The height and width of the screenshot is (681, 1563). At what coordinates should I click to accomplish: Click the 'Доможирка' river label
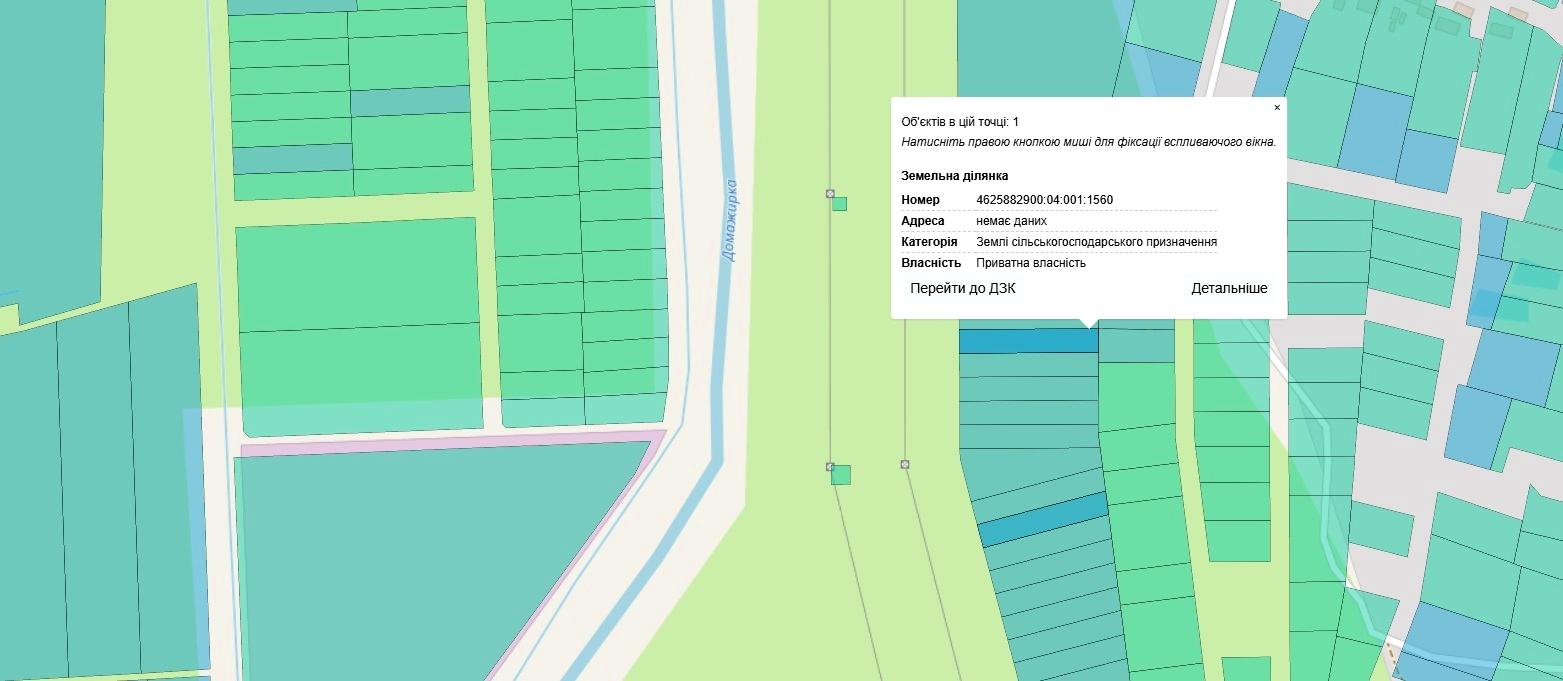click(729, 220)
